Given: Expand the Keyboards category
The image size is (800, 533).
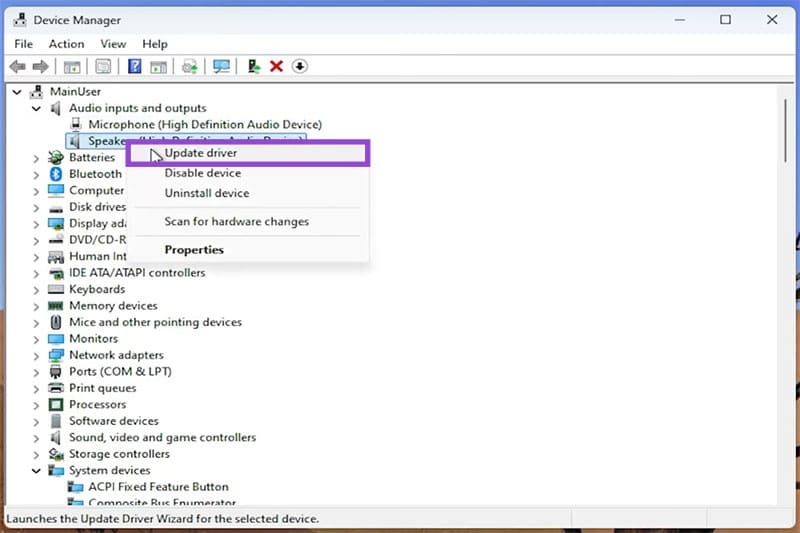Looking at the screenshot, I should (x=36, y=289).
